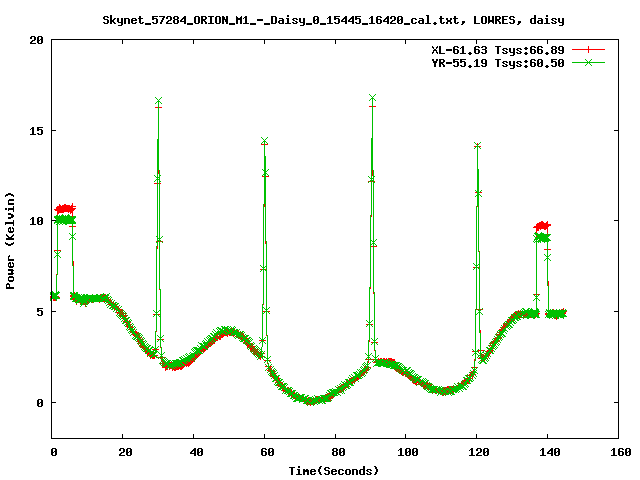
Task: Click the red calibration plateau near time 3 seconds
Action: point(65,209)
